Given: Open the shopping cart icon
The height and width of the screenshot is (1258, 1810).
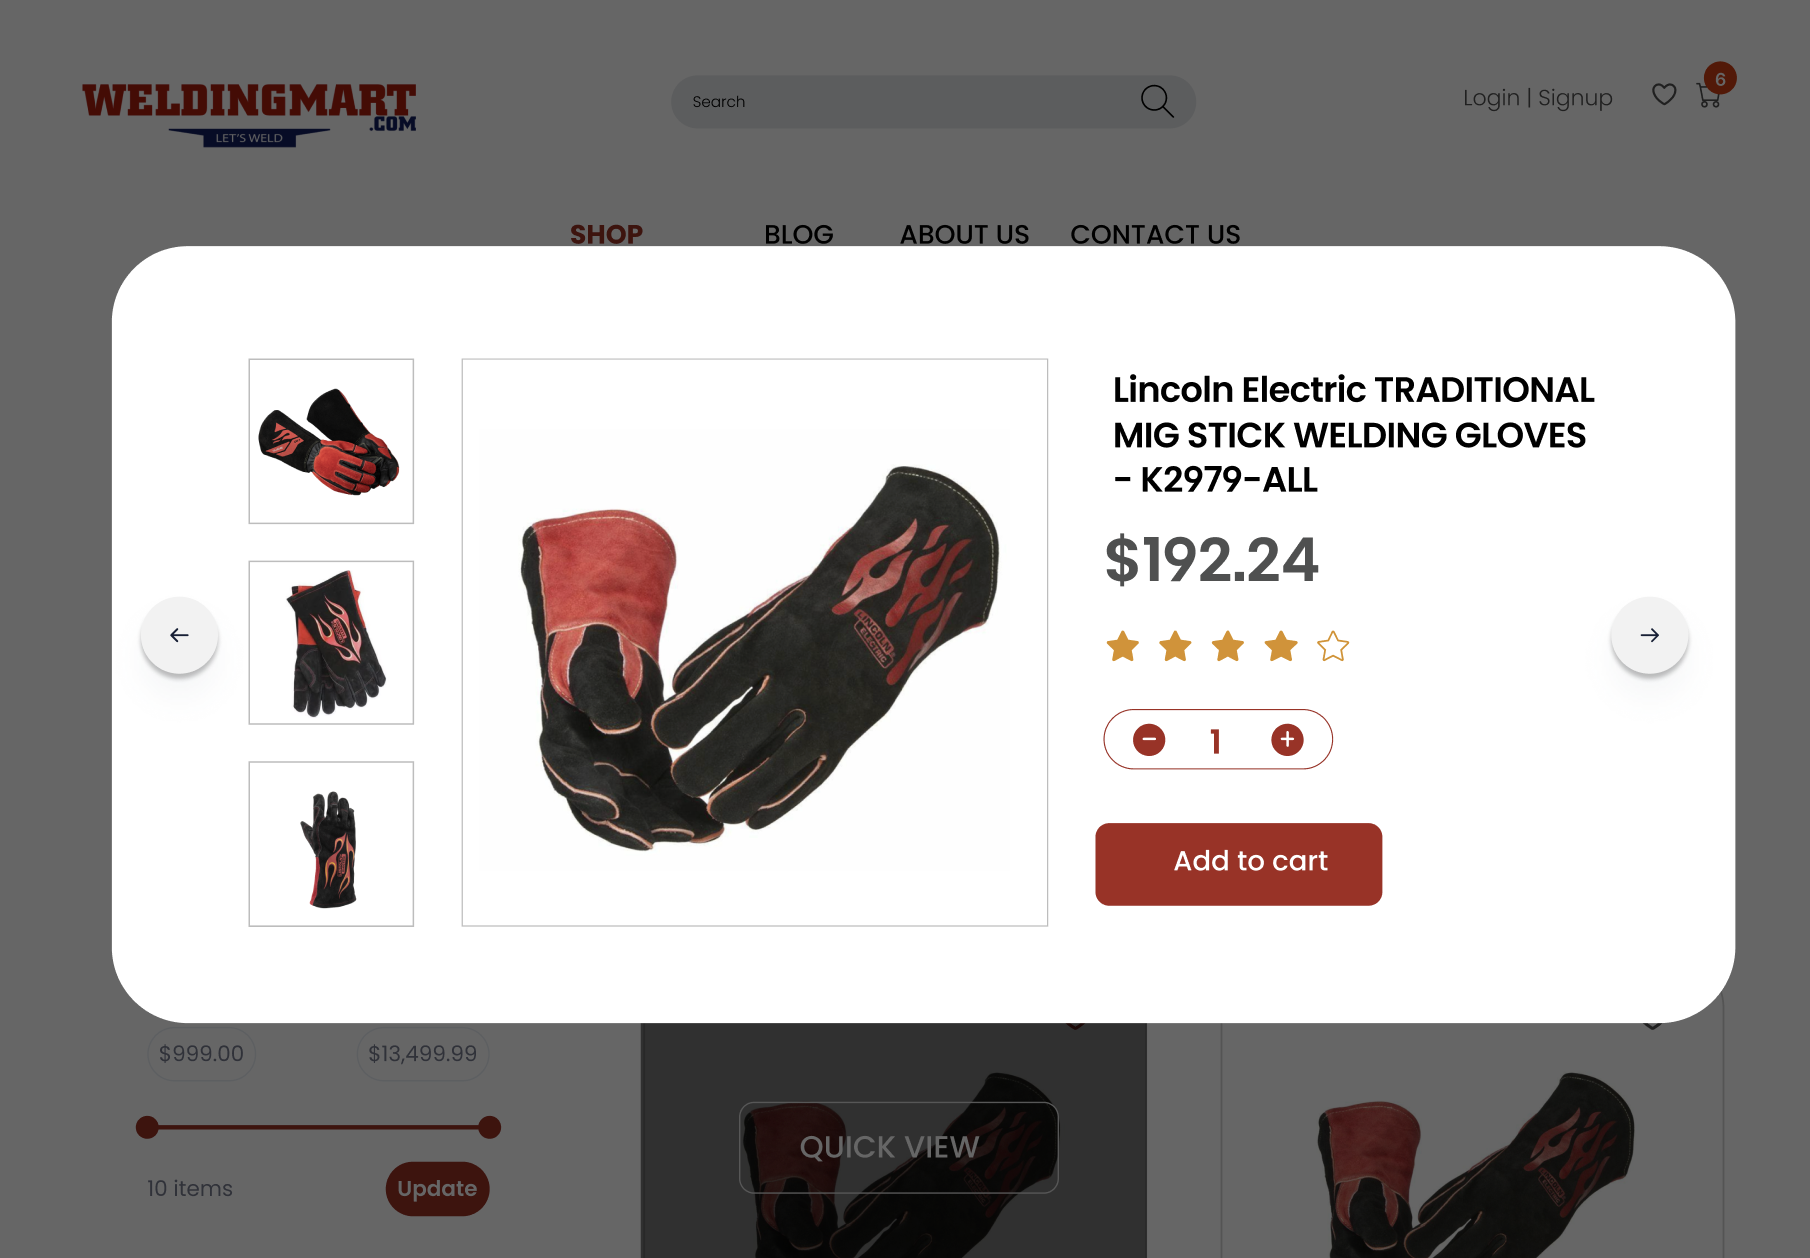Looking at the screenshot, I should [1709, 96].
